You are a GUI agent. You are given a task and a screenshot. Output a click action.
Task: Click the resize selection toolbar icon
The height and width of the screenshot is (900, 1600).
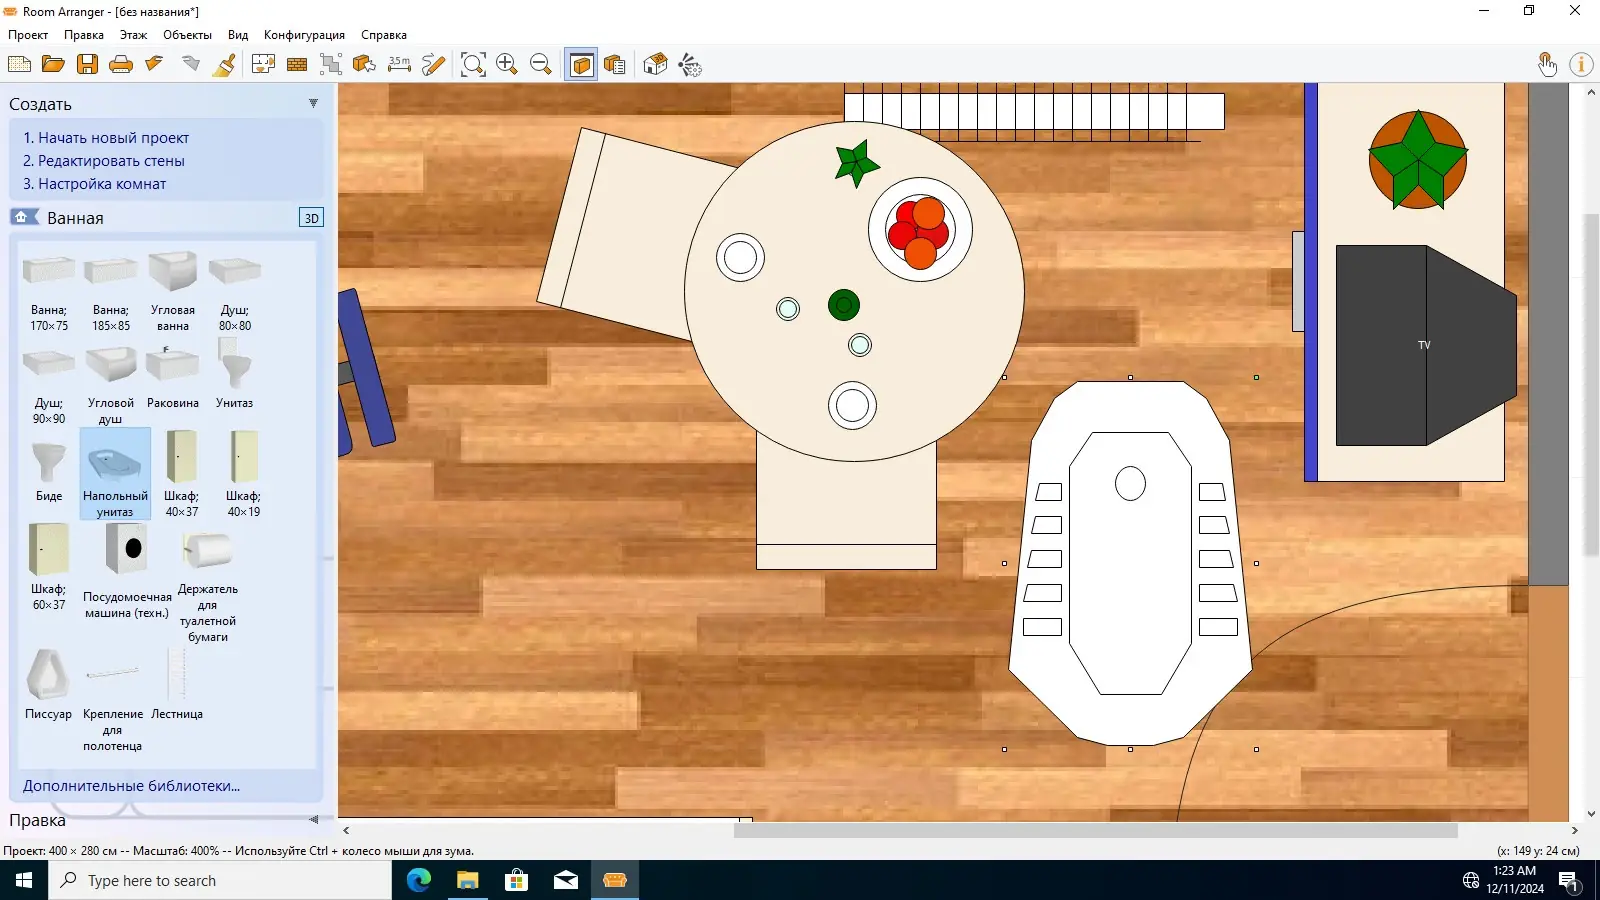331,65
